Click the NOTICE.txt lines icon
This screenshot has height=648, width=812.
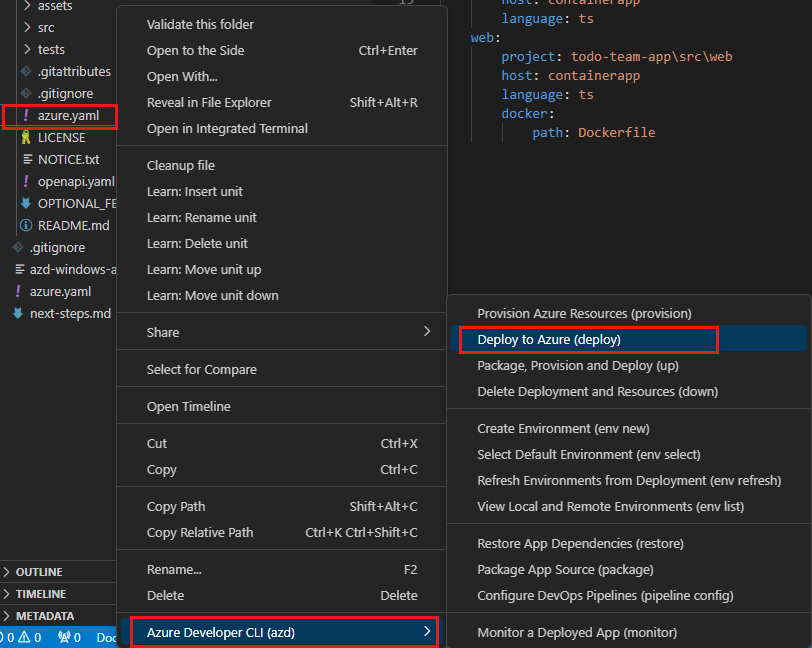click(27, 160)
